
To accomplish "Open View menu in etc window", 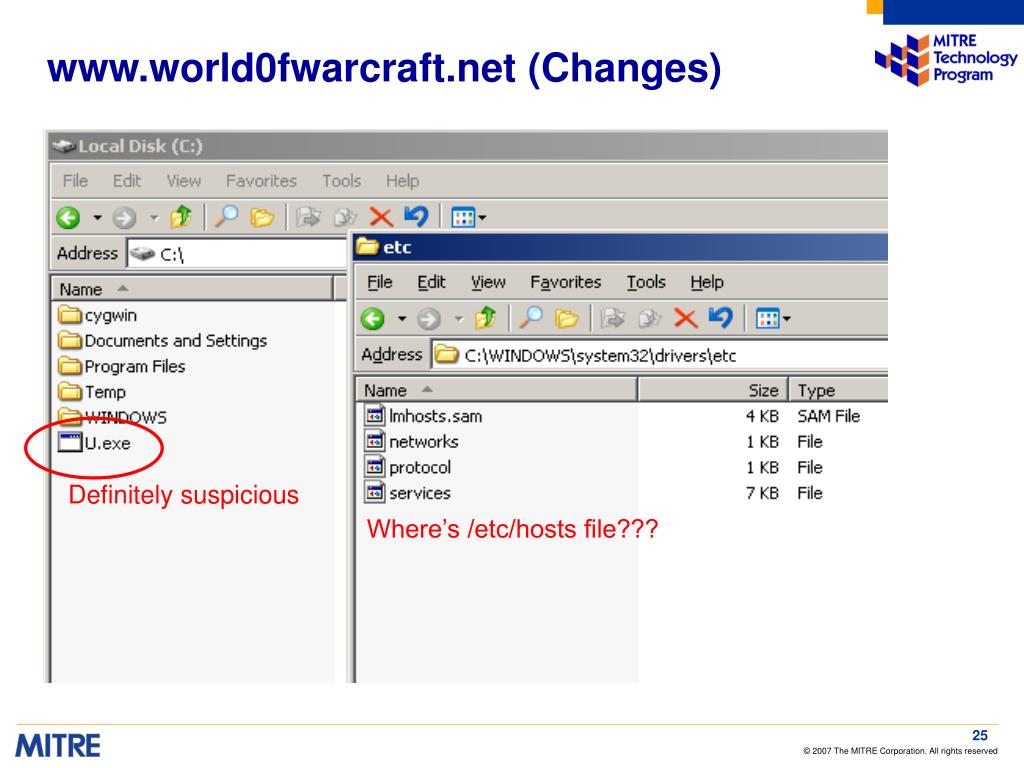I will click(x=488, y=282).
